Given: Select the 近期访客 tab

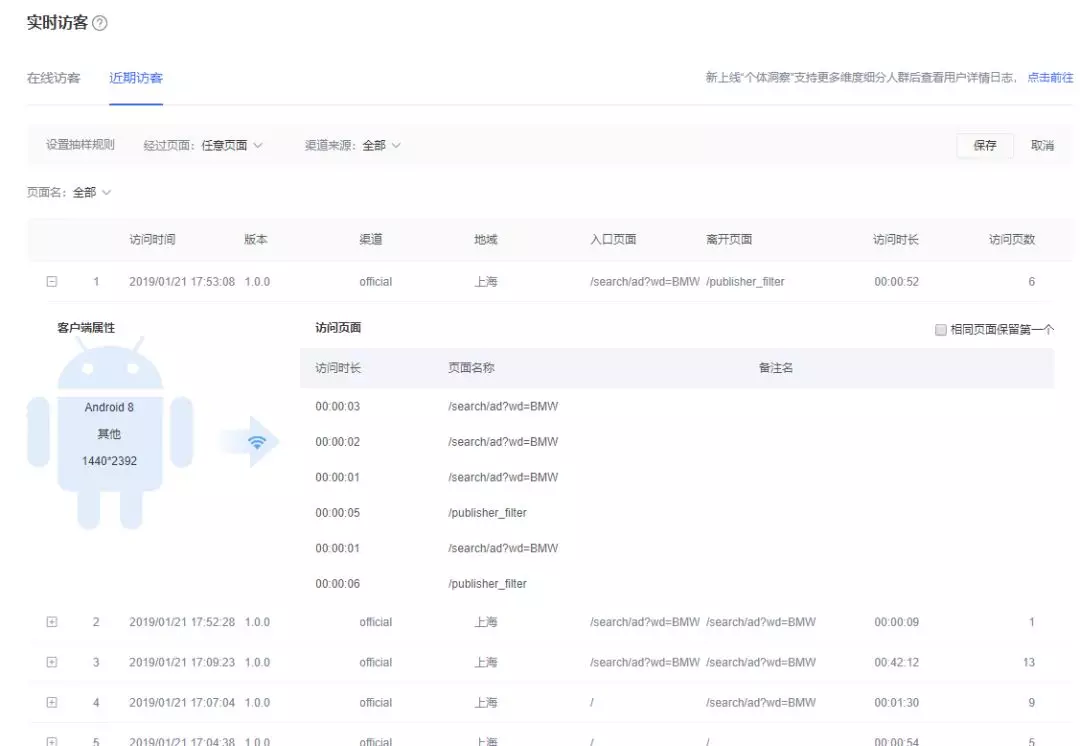Looking at the screenshot, I should click(x=136, y=78).
